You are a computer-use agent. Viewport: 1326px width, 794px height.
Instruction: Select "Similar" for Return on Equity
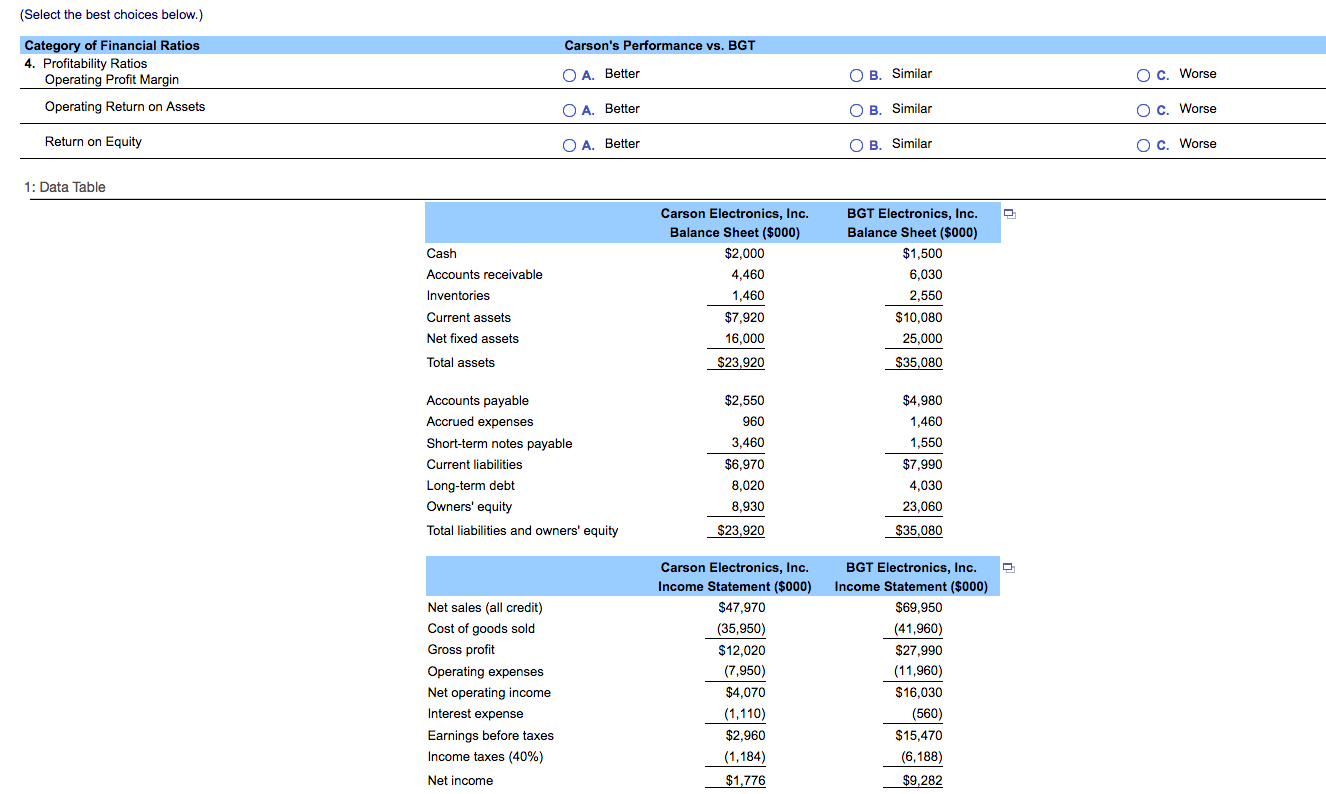point(857,144)
